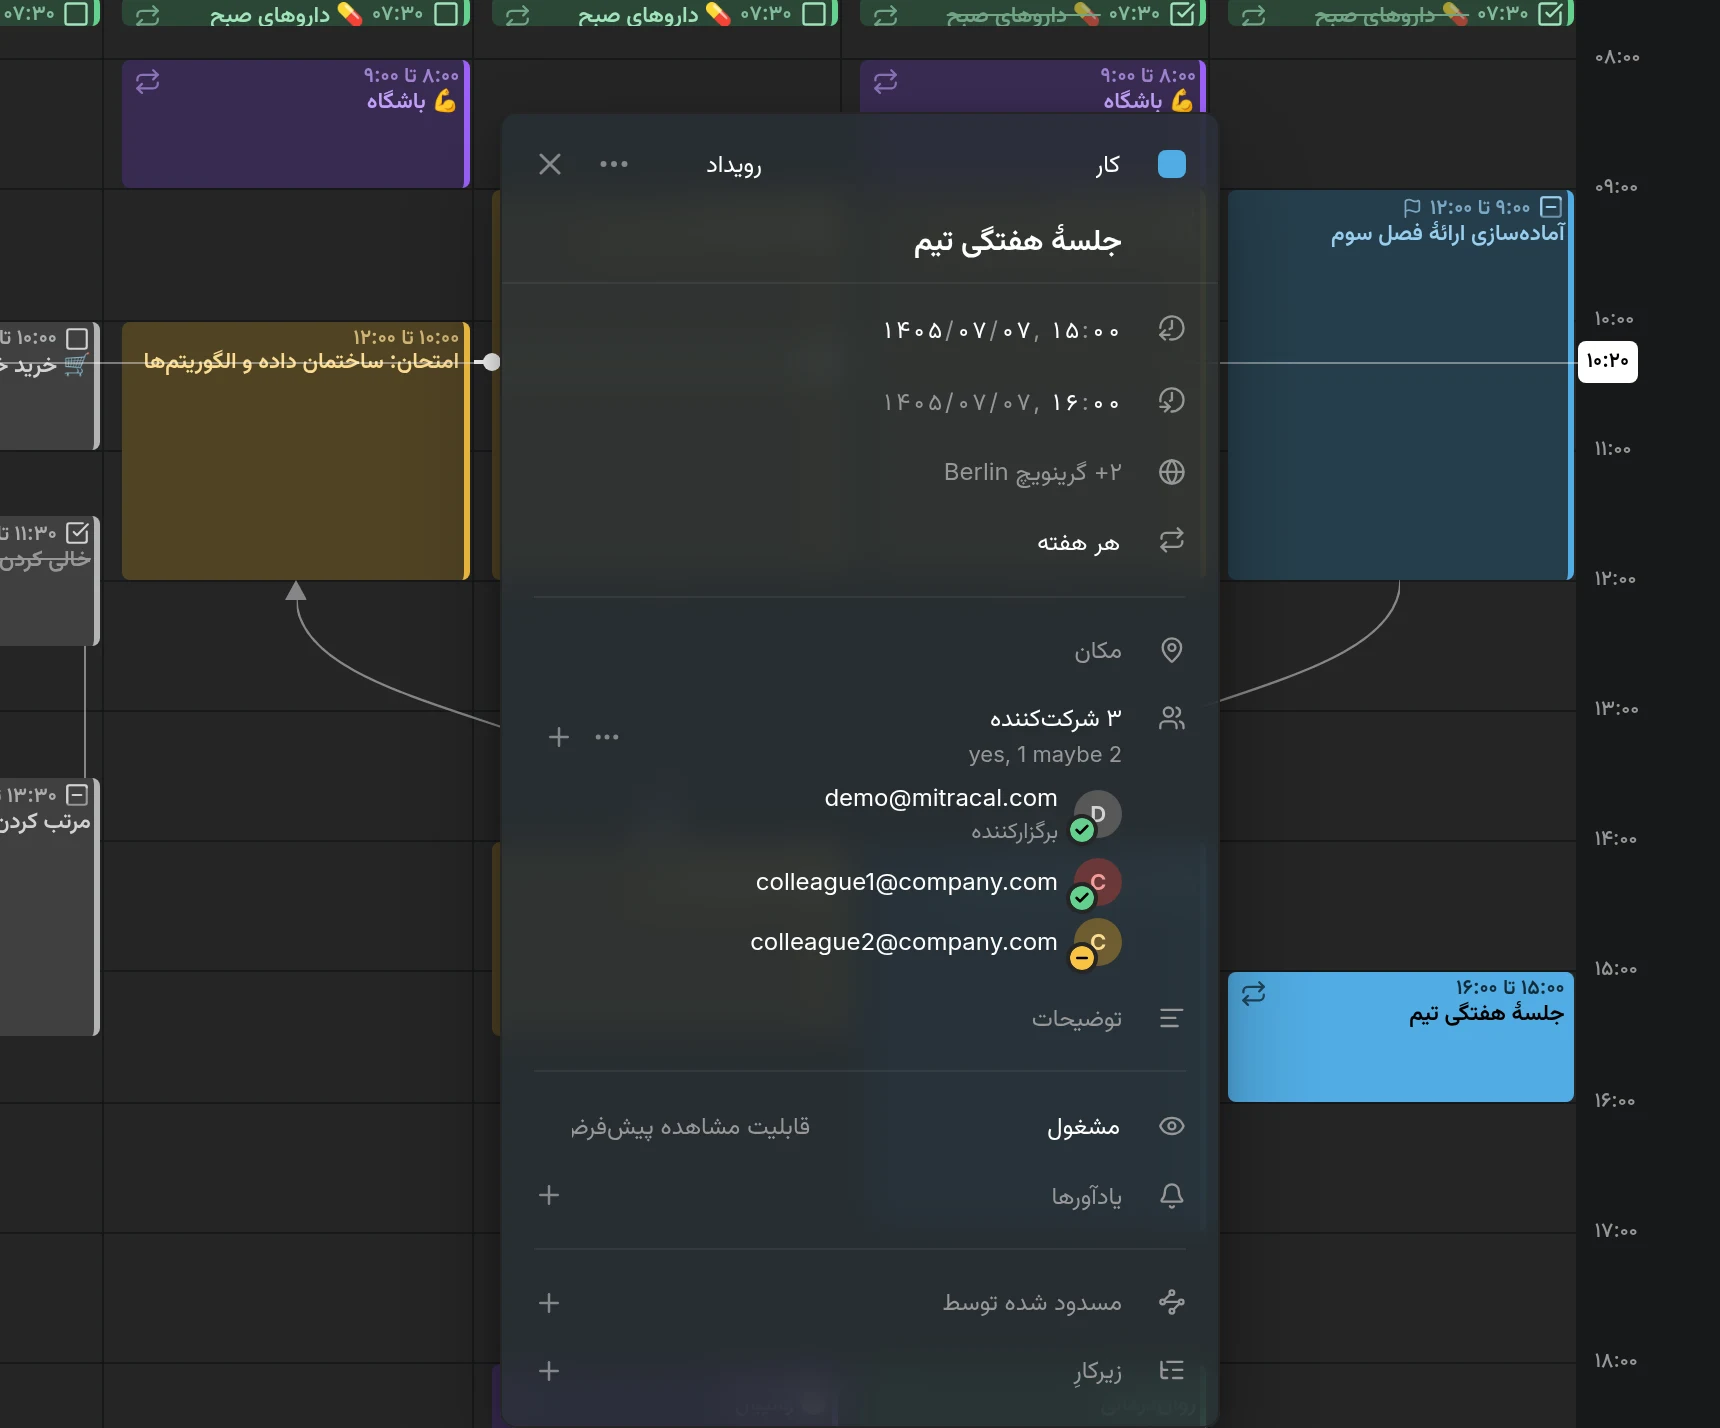Open آماده‌سازی ارائهٔ فصل سوم event
Screen dimensions: 1720x1428
coord(1400,385)
